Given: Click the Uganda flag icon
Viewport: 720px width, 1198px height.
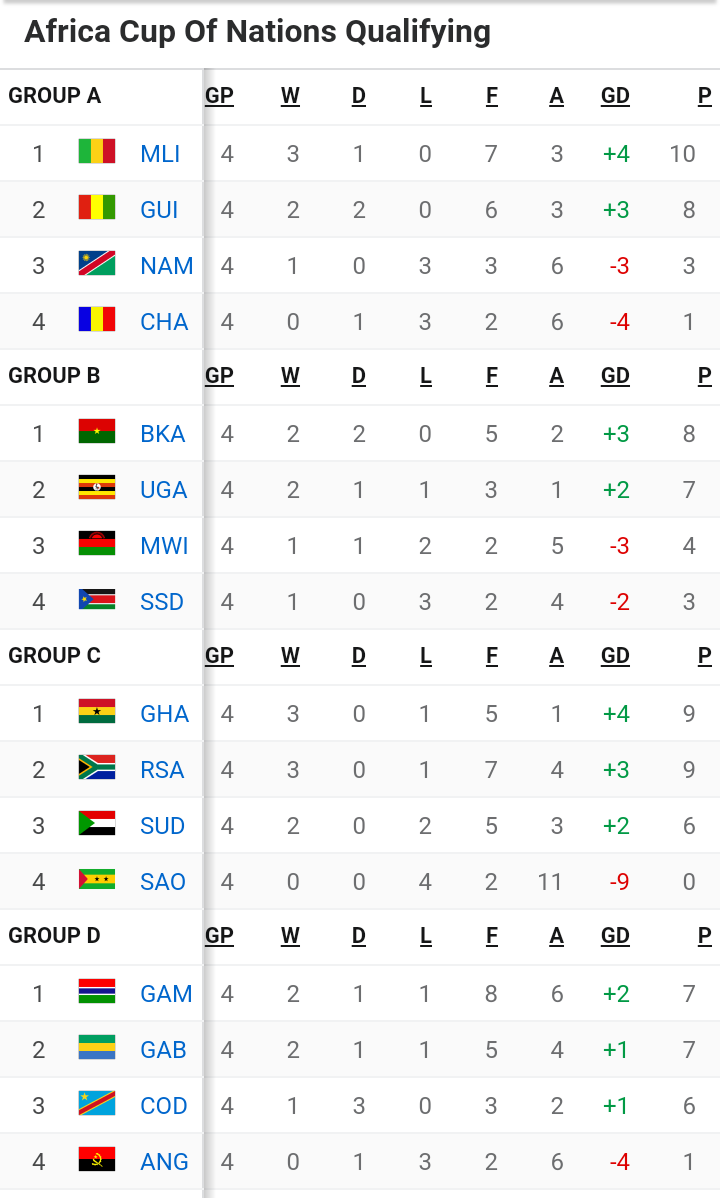Looking at the screenshot, I should point(97,488).
